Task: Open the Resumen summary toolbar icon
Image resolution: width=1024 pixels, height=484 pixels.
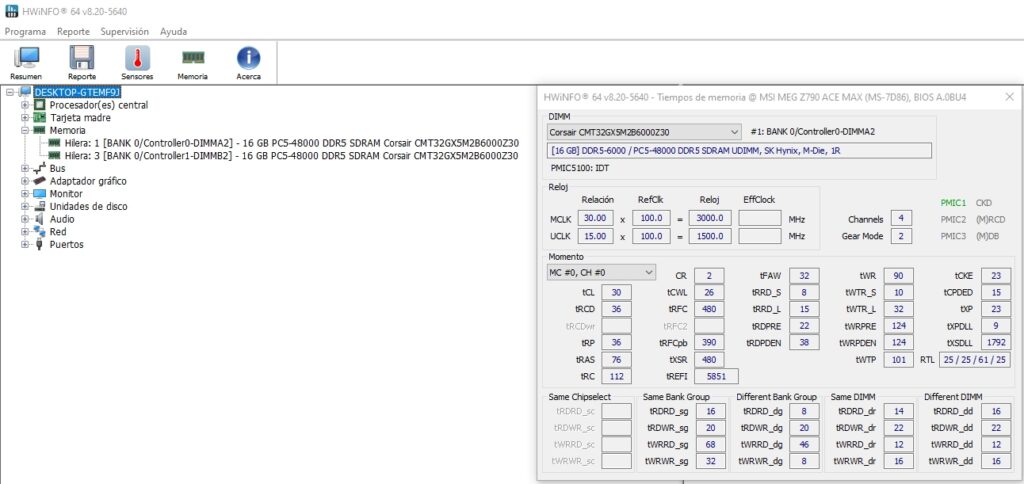Action: tap(26, 58)
